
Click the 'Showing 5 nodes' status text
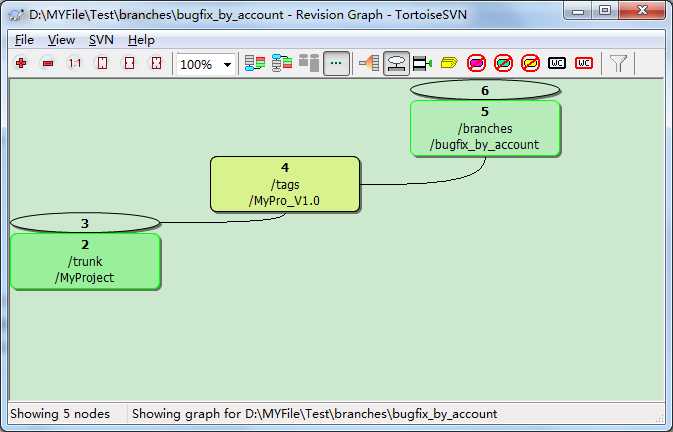pyautogui.click(x=60, y=414)
